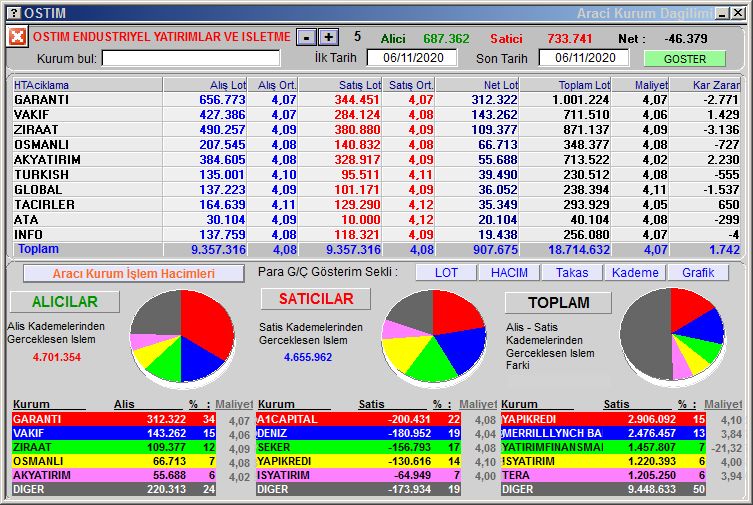Click red value 4.701.354 under ALICILAR
753x505 pixels.
57,357
